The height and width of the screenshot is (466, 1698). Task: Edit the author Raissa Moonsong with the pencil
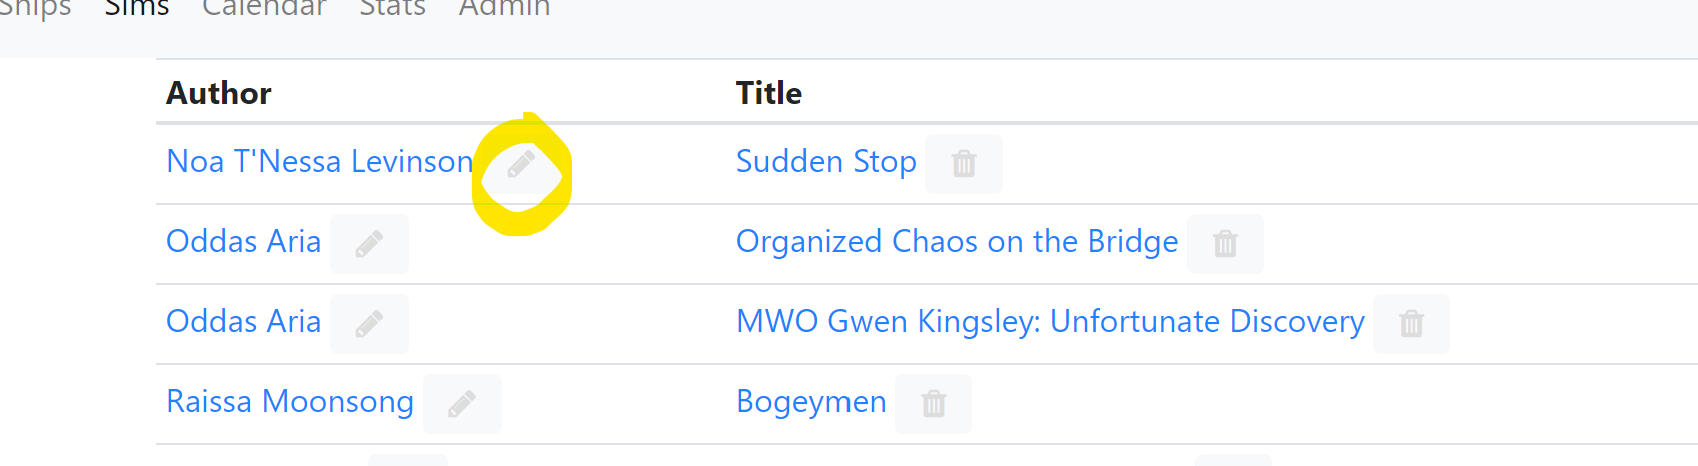pos(462,403)
